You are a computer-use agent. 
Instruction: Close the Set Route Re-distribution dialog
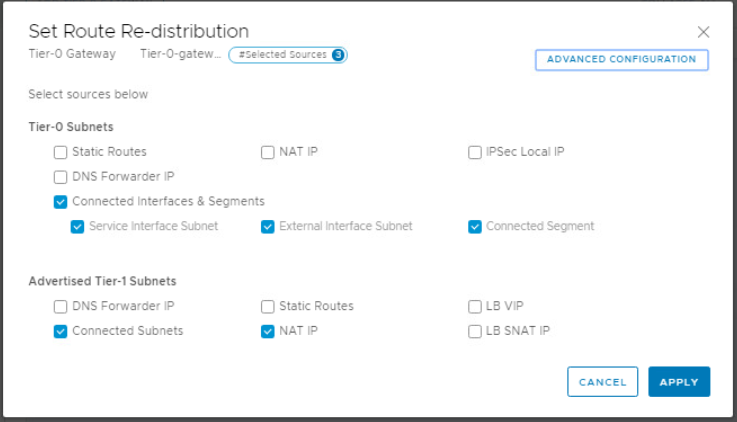pos(703,32)
